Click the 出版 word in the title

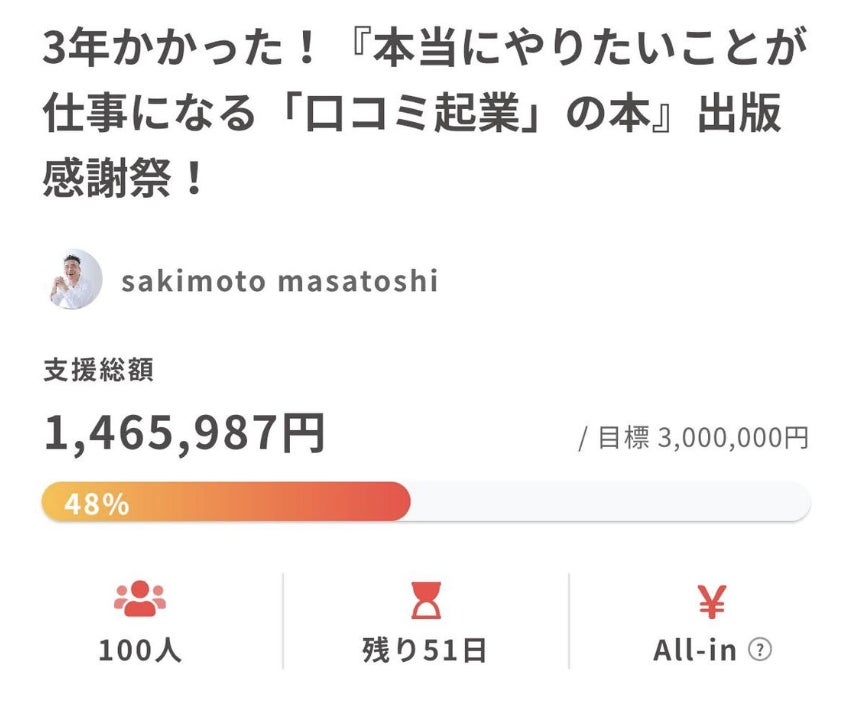point(739,113)
